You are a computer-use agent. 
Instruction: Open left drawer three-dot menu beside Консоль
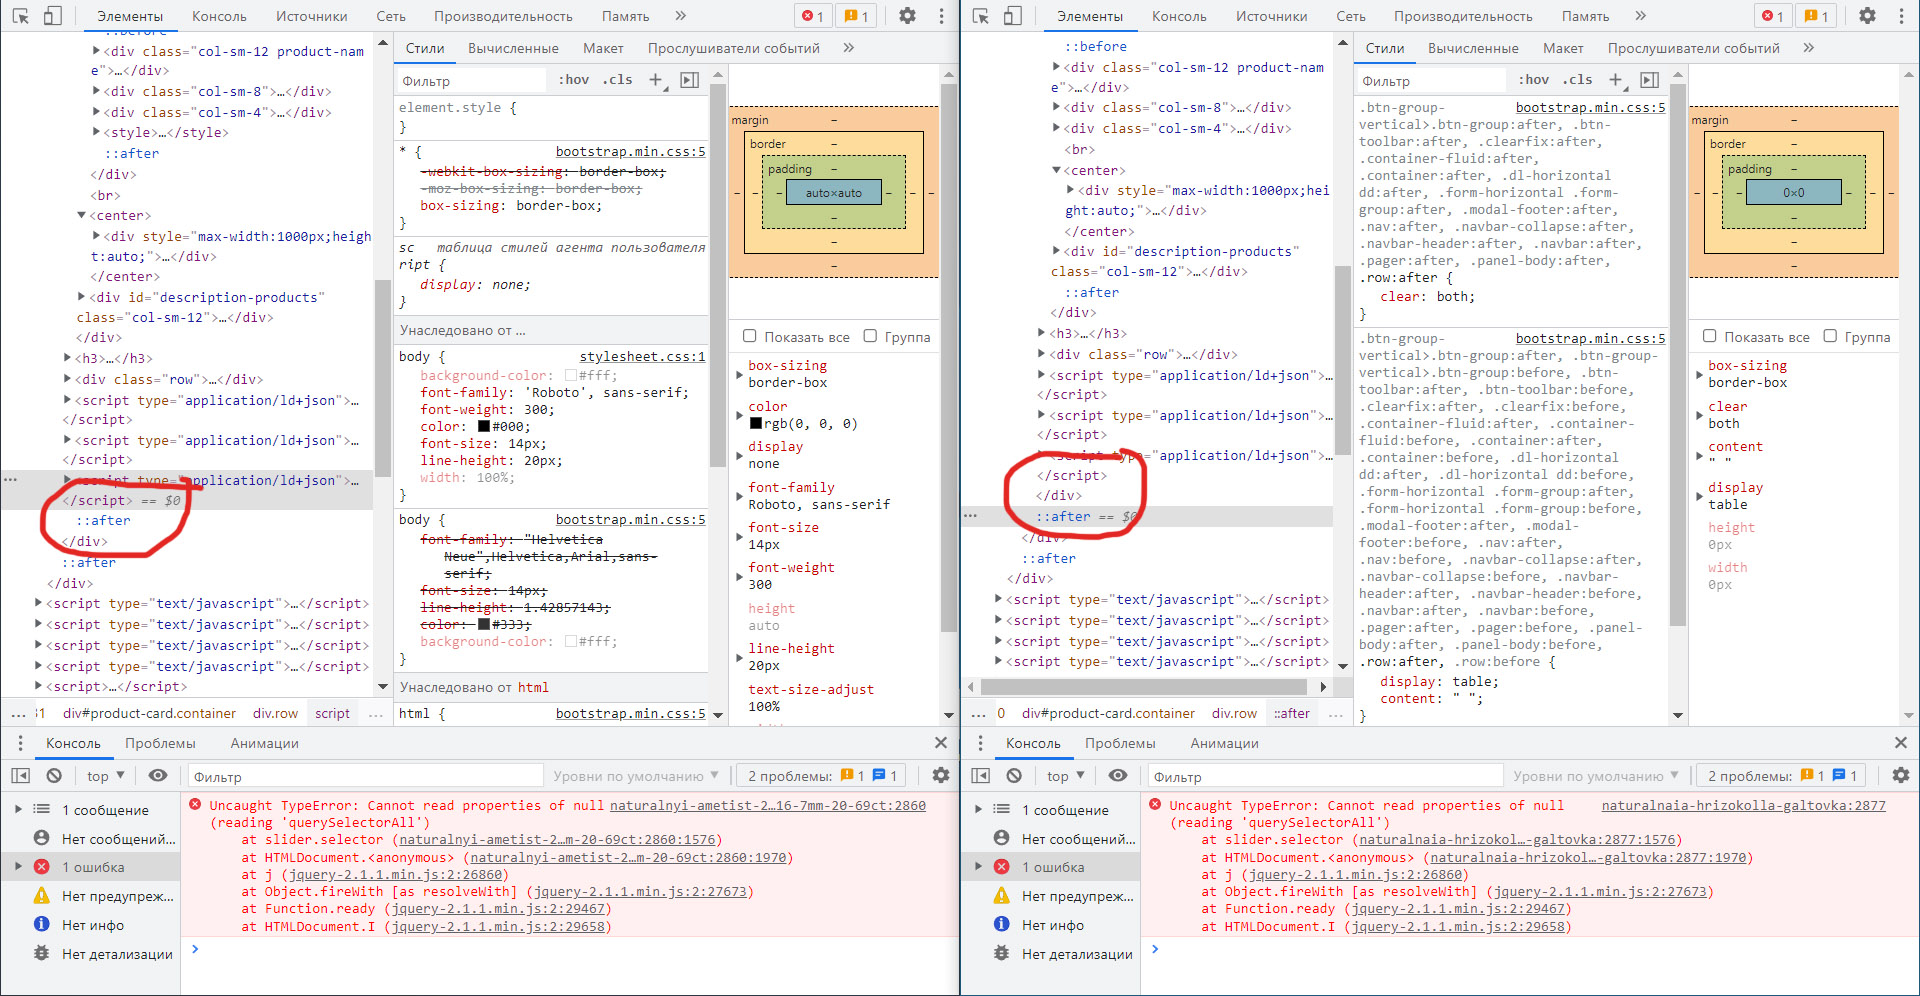pyautogui.click(x=20, y=743)
